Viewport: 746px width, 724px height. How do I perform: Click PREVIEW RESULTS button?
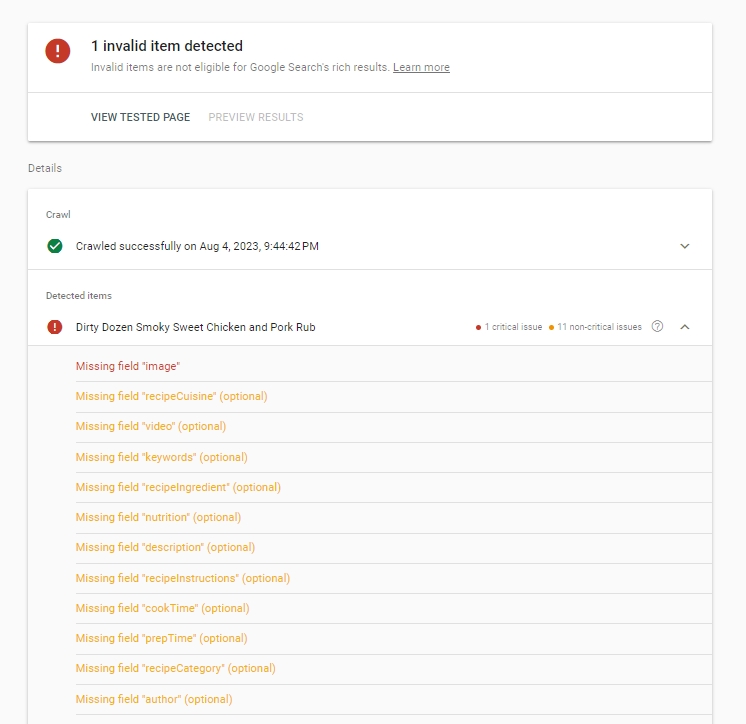(x=256, y=117)
